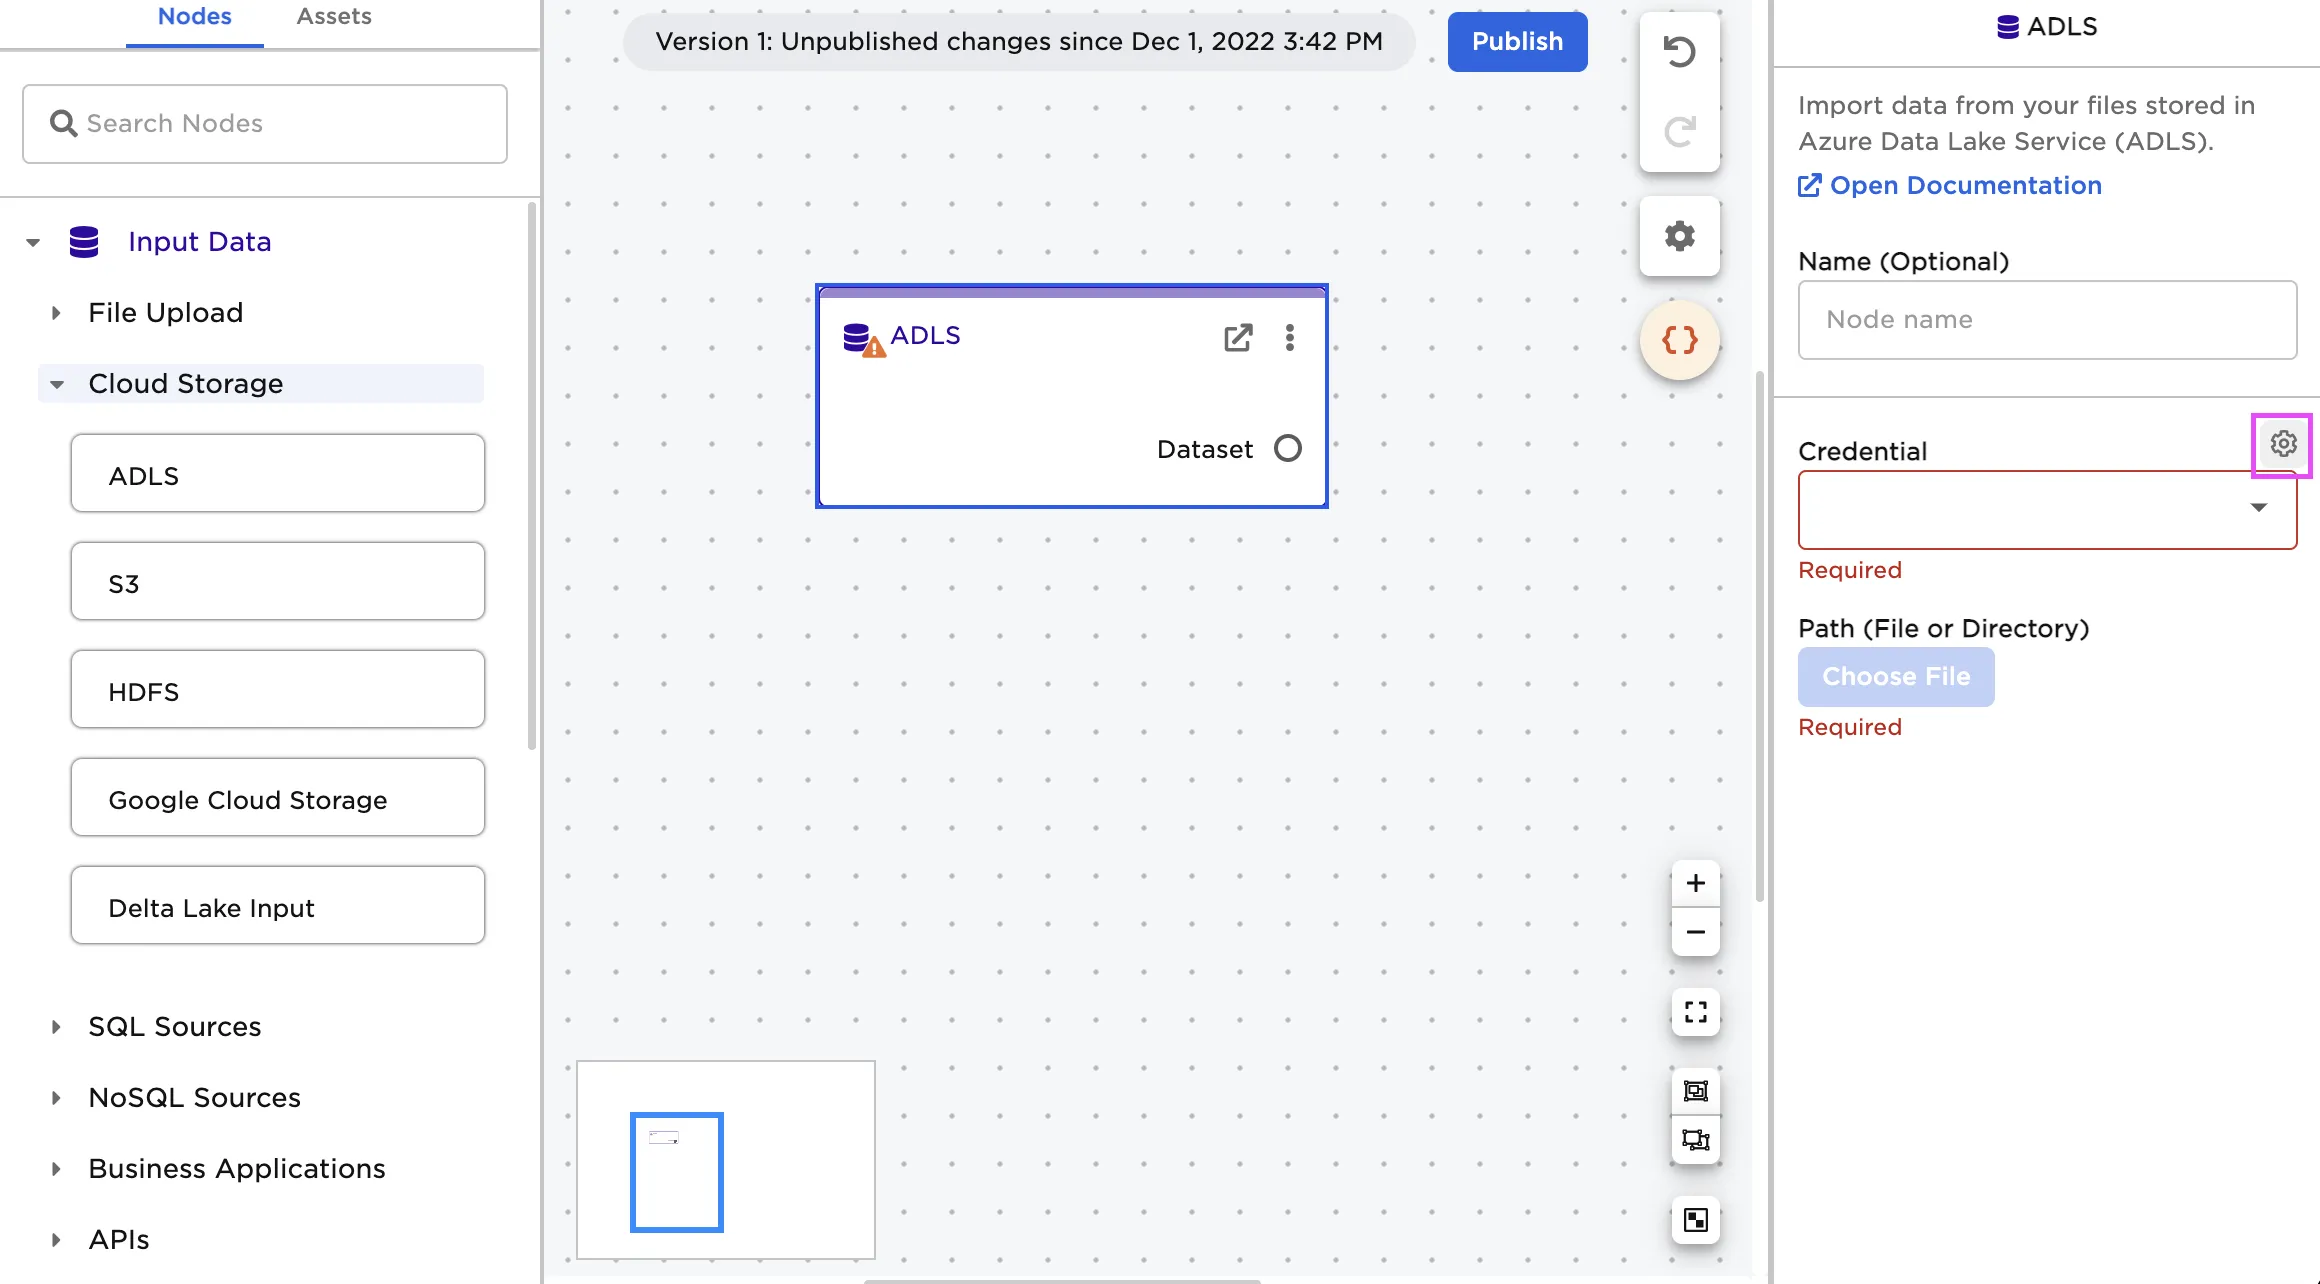The image size is (2320, 1284).
Task: Click the Dataset output port circle
Action: point(1288,448)
